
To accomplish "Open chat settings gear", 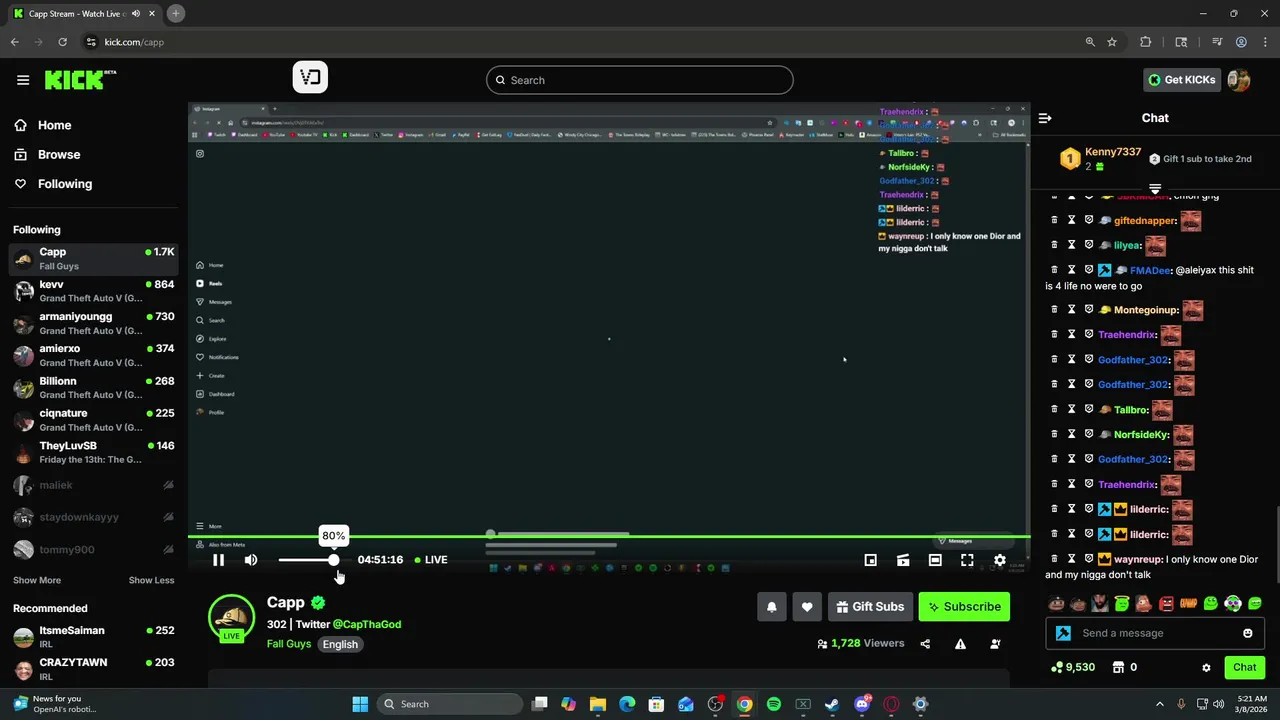I will pos(1206,667).
